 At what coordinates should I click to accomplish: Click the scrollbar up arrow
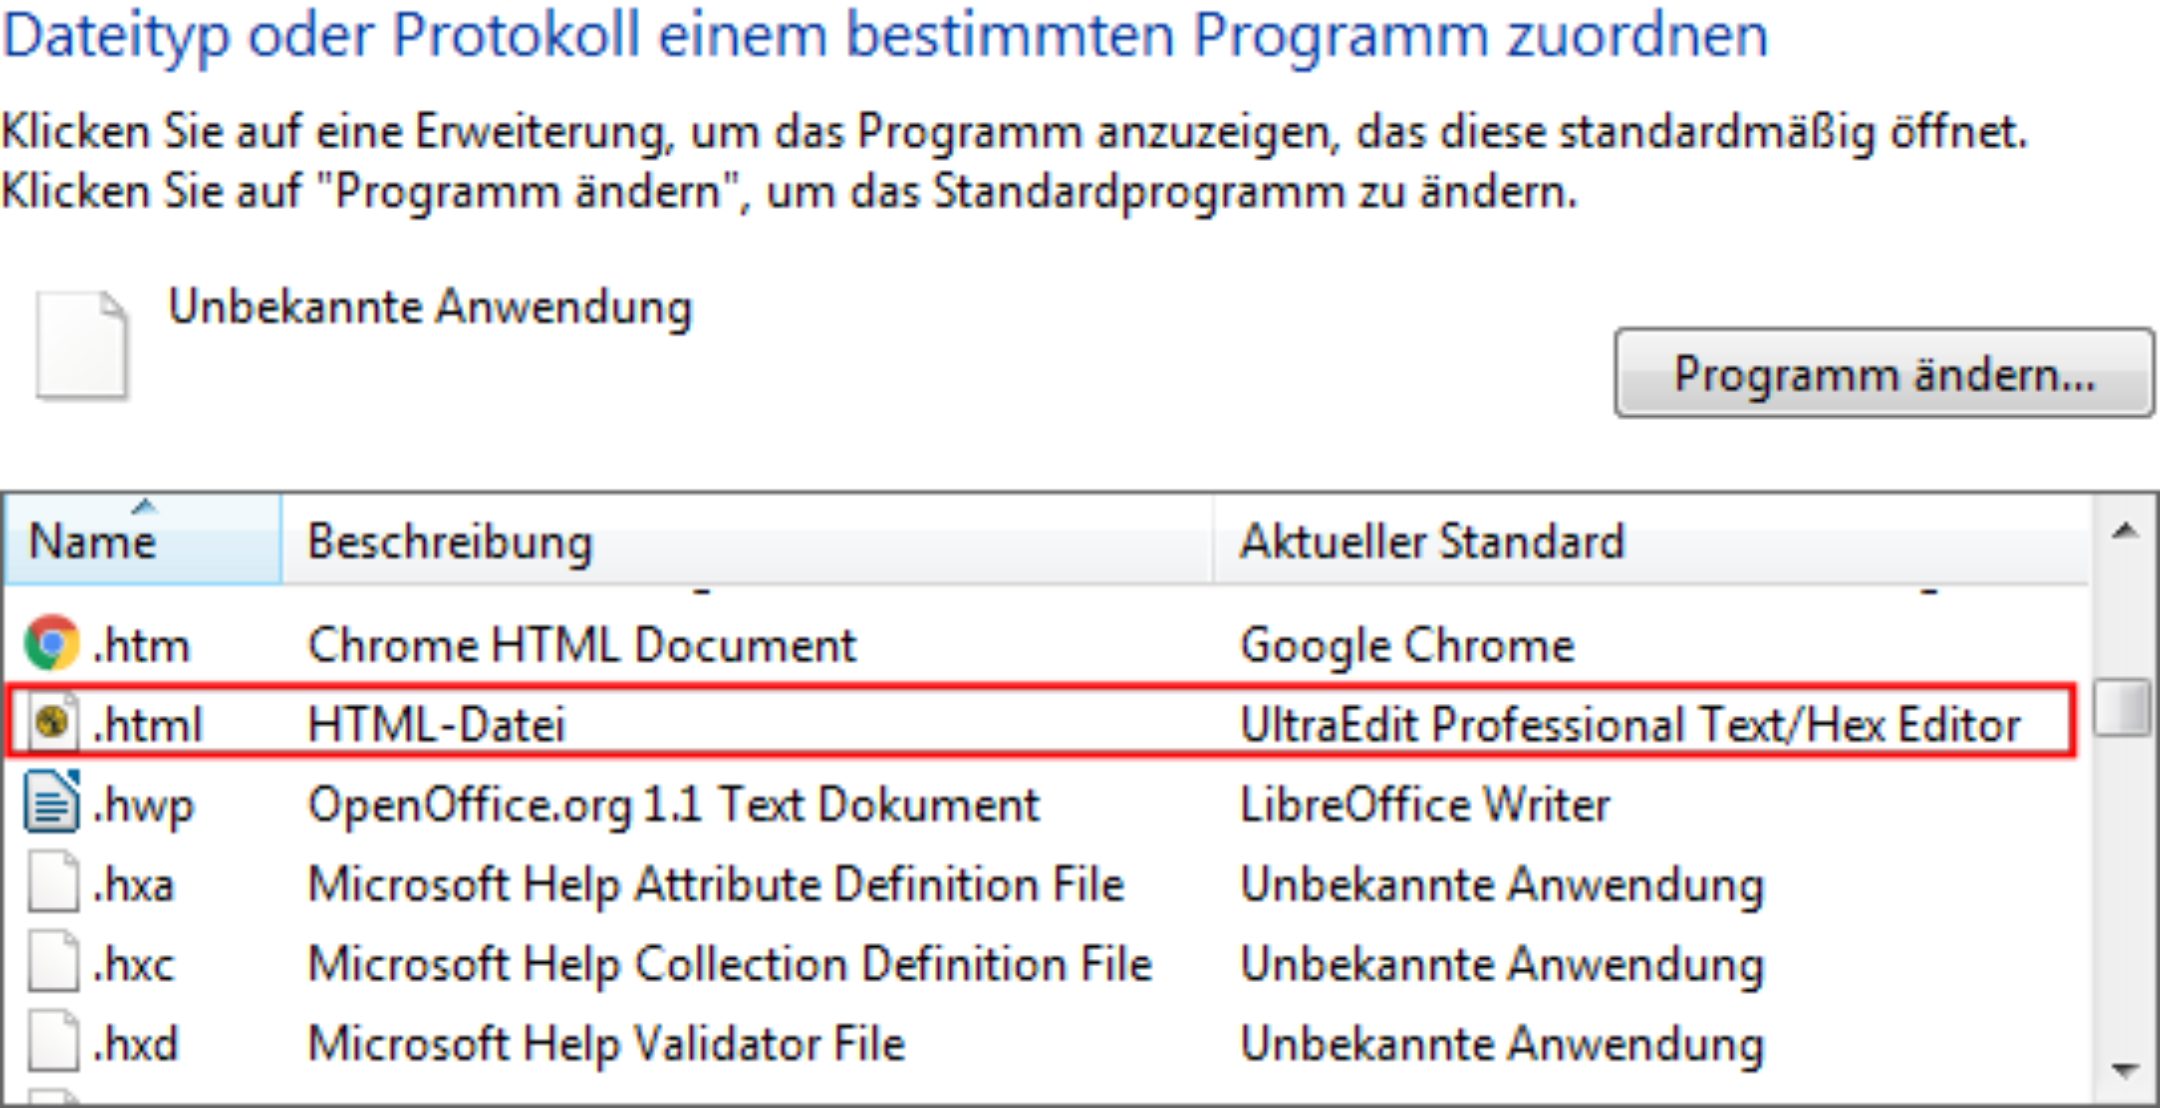click(2124, 531)
